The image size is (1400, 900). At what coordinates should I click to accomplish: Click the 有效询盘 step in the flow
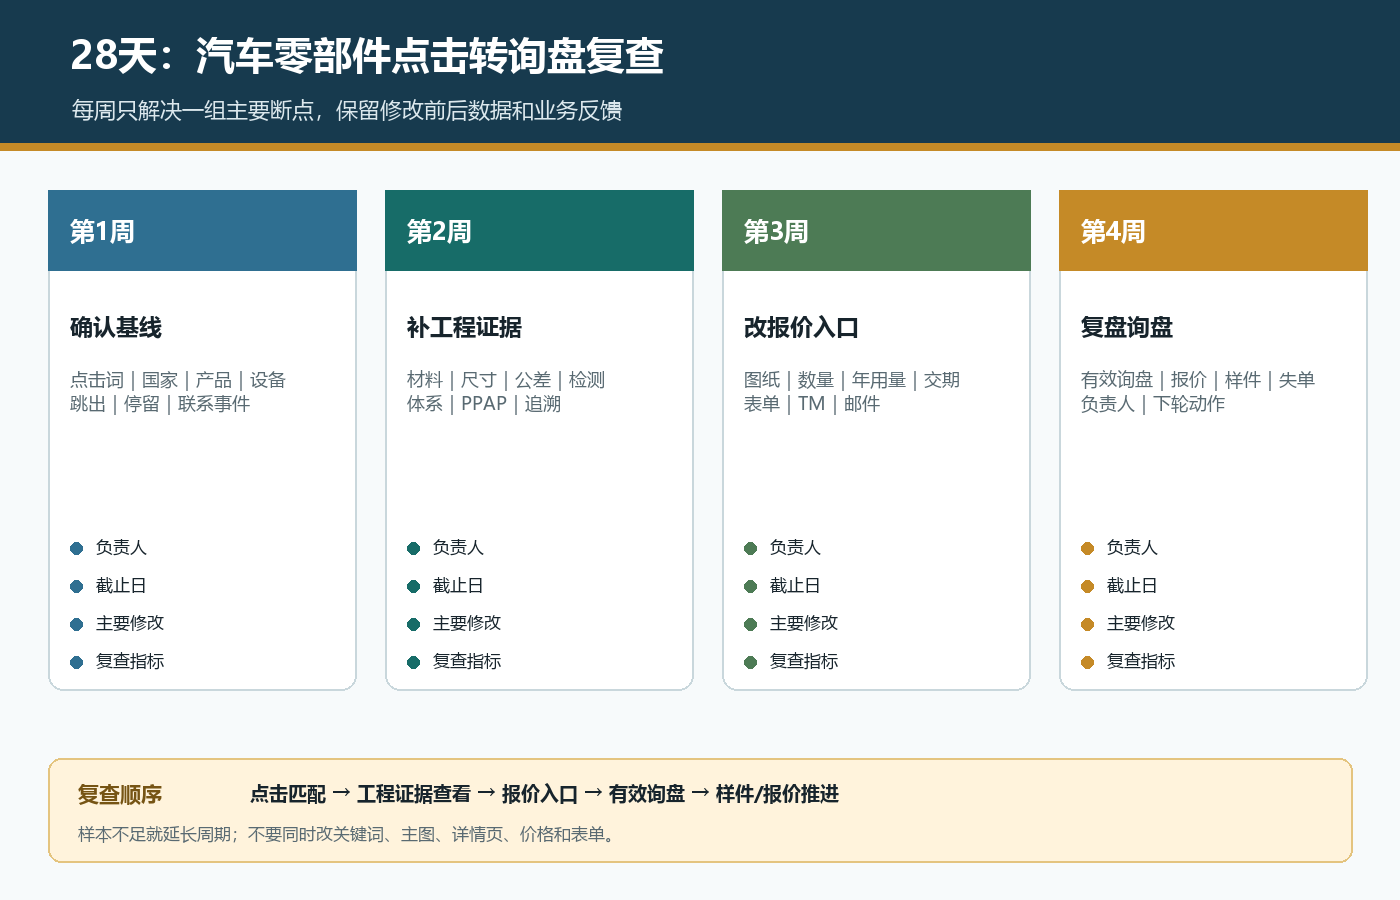(647, 794)
